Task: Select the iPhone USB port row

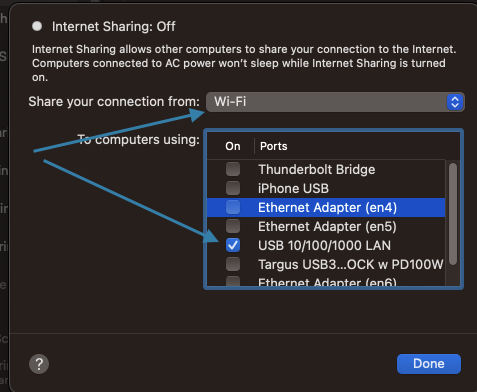Action: point(326,188)
